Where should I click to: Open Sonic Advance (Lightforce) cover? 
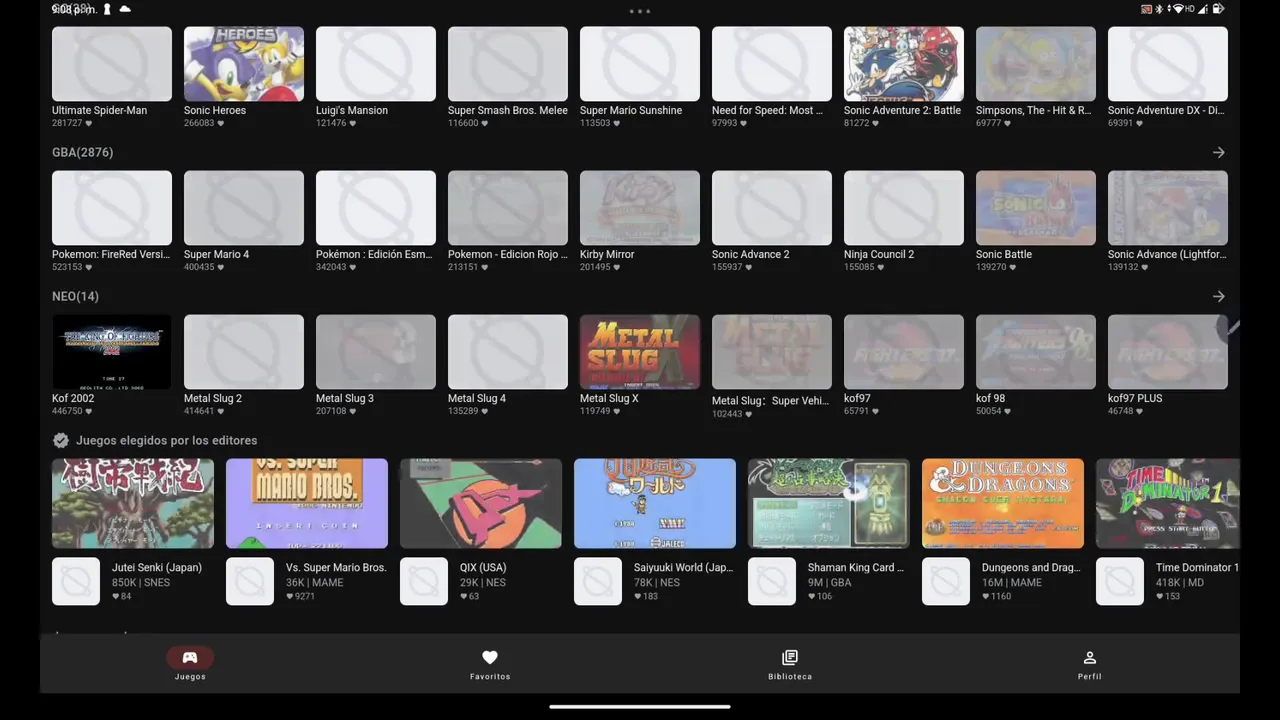pyautogui.click(x=1168, y=208)
